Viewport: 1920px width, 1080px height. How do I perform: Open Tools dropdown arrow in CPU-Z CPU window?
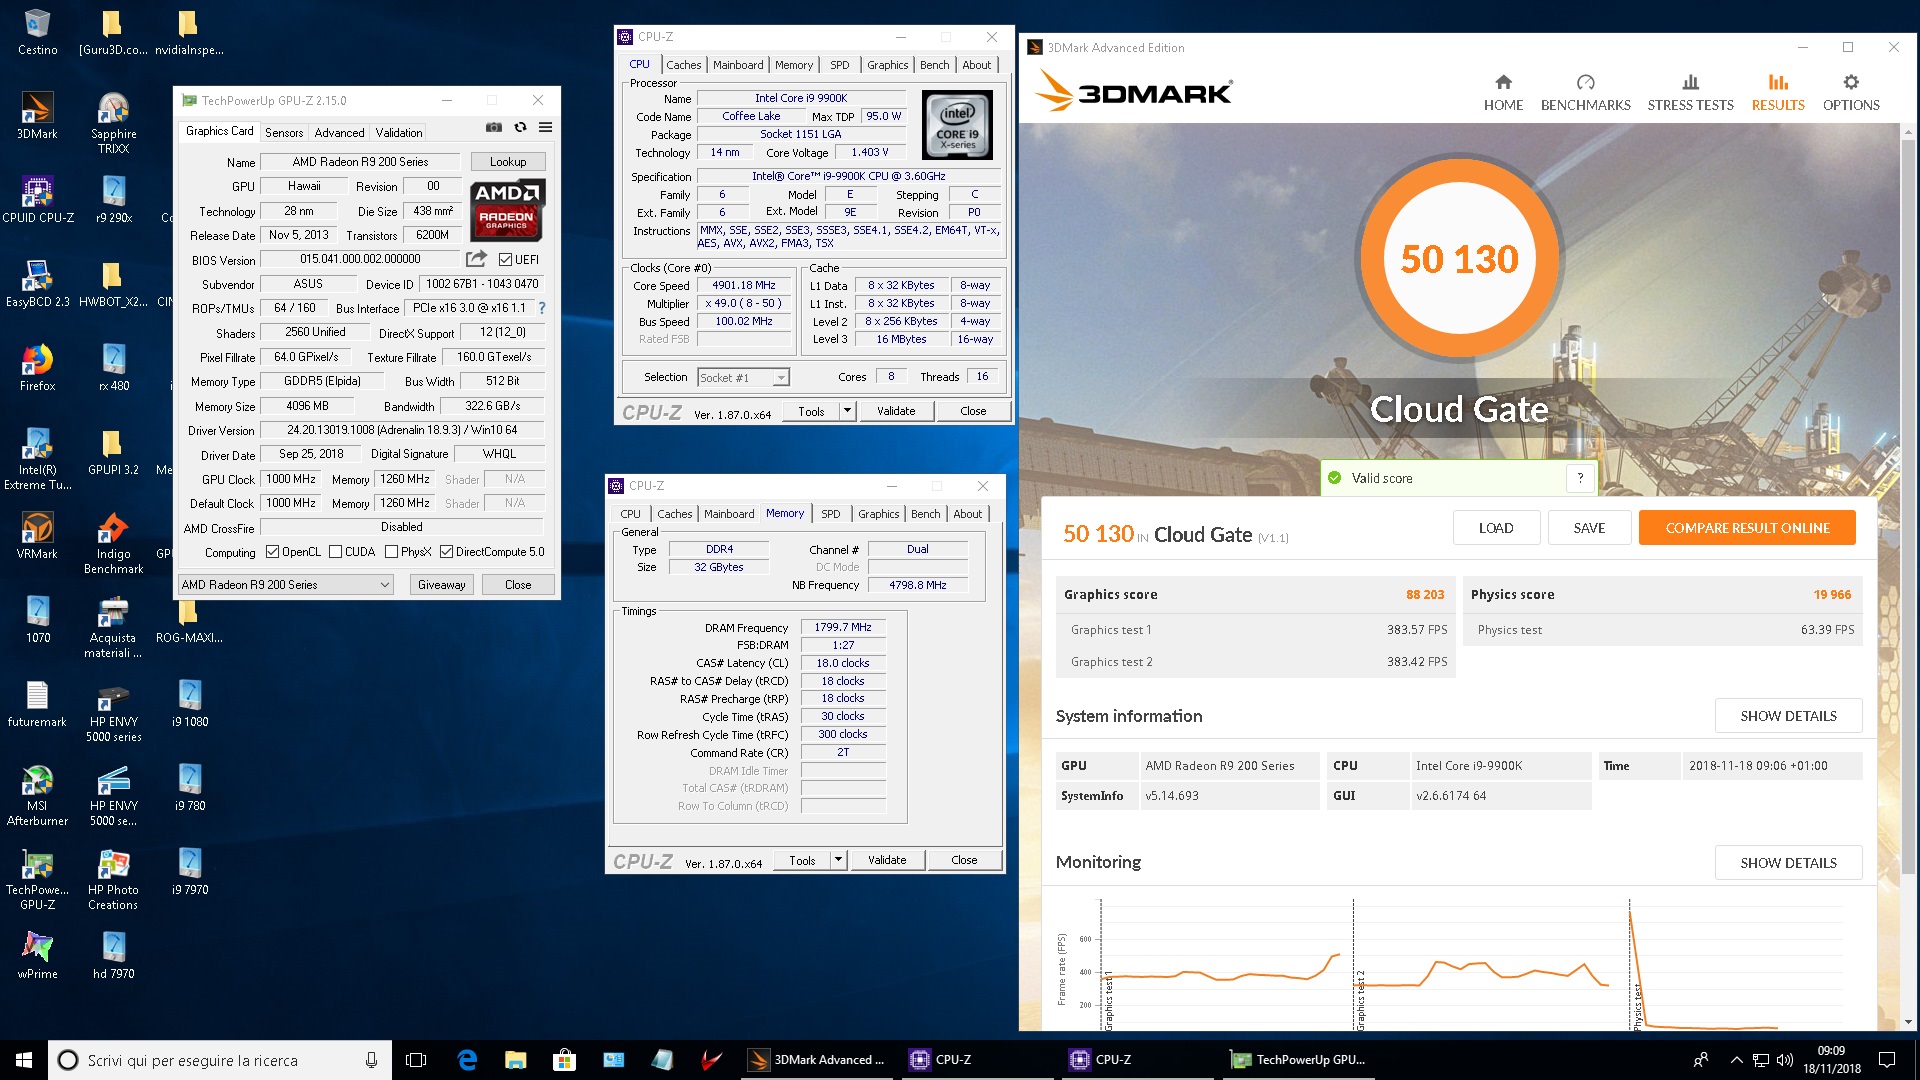click(x=847, y=411)
